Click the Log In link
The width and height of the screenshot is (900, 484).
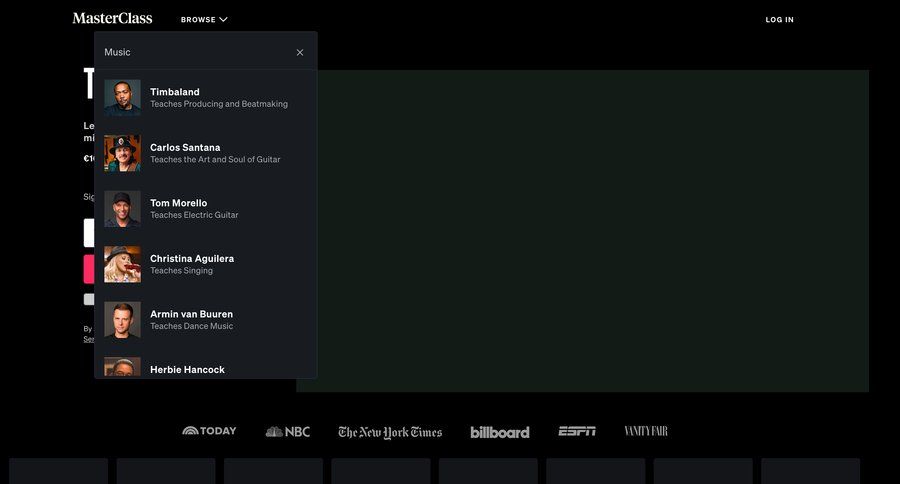click(779, 19)
